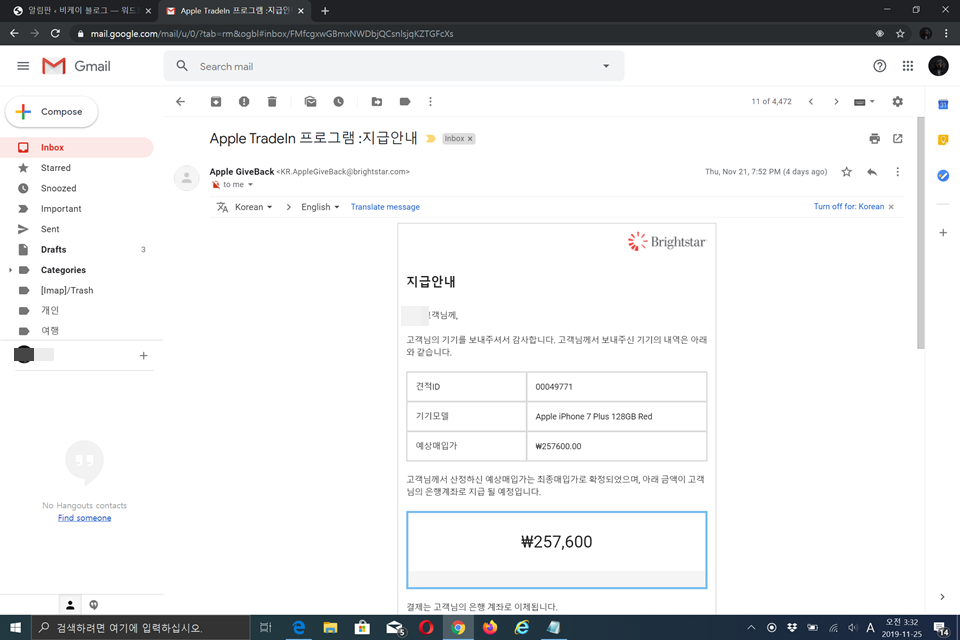The width and height of the screenshot is (960, 640).
Task: Open email in a new window
Action: coord(898,138)
